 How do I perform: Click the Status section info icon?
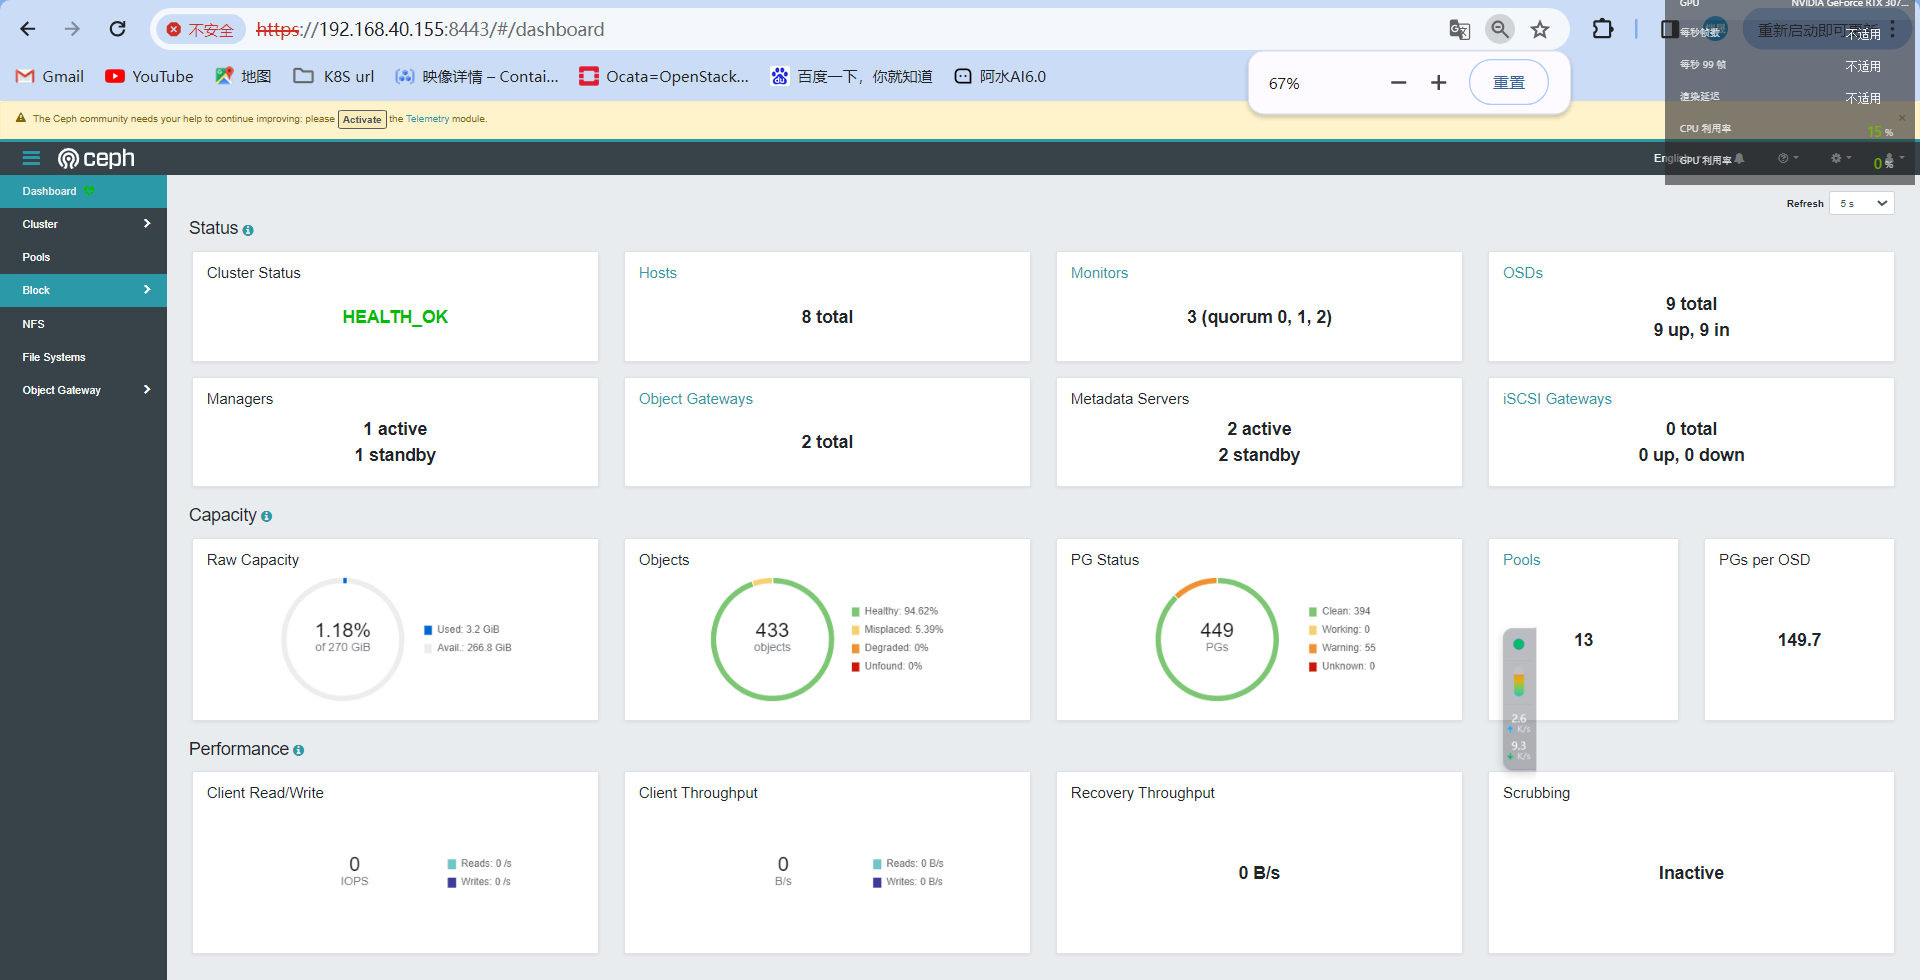pos(248,230)
